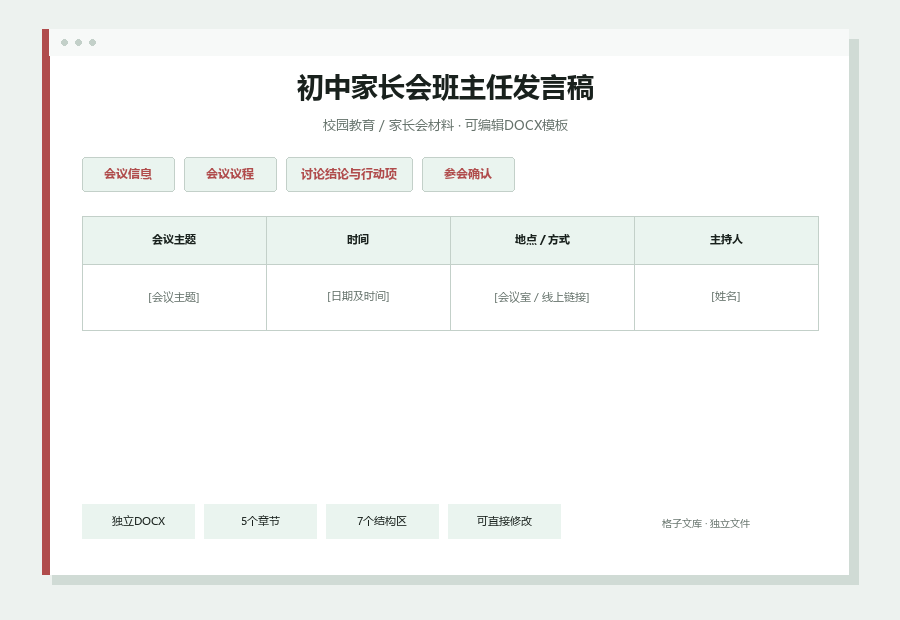Click the 5个章节 tag
900x620 pixels.
261,521
